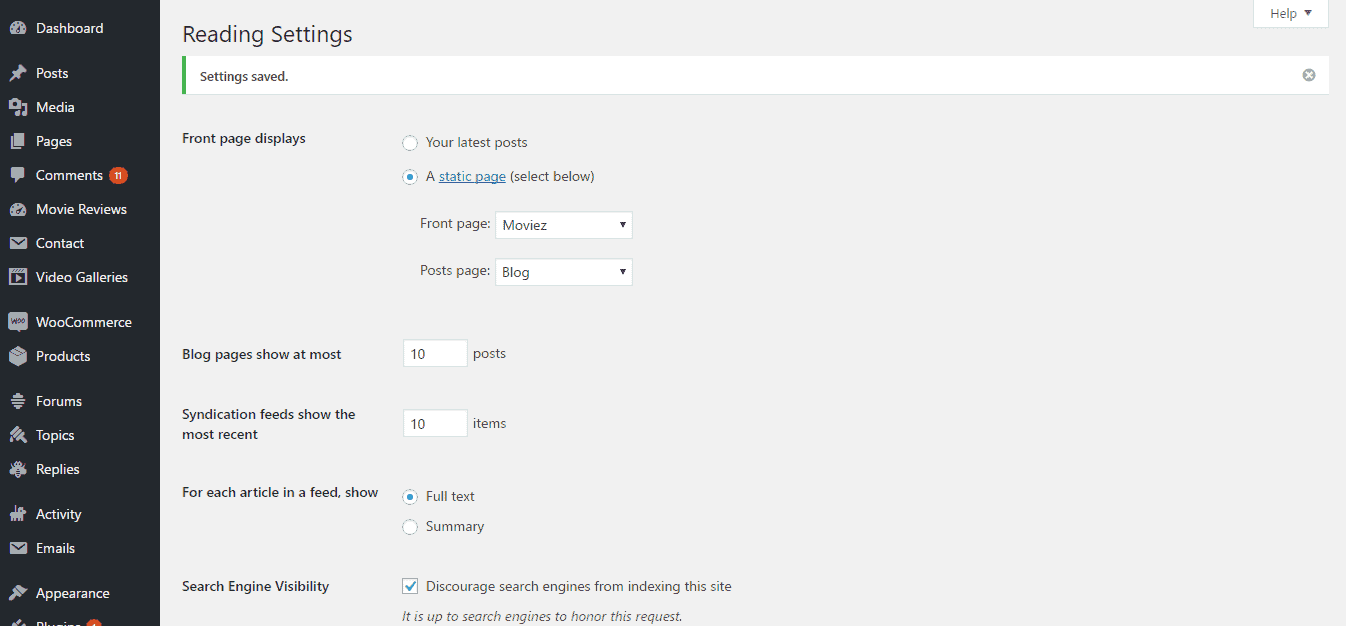Open the Posts page dropdown showing Blog
This screenshot has height=626, width=1346.
tap(564, 272)
